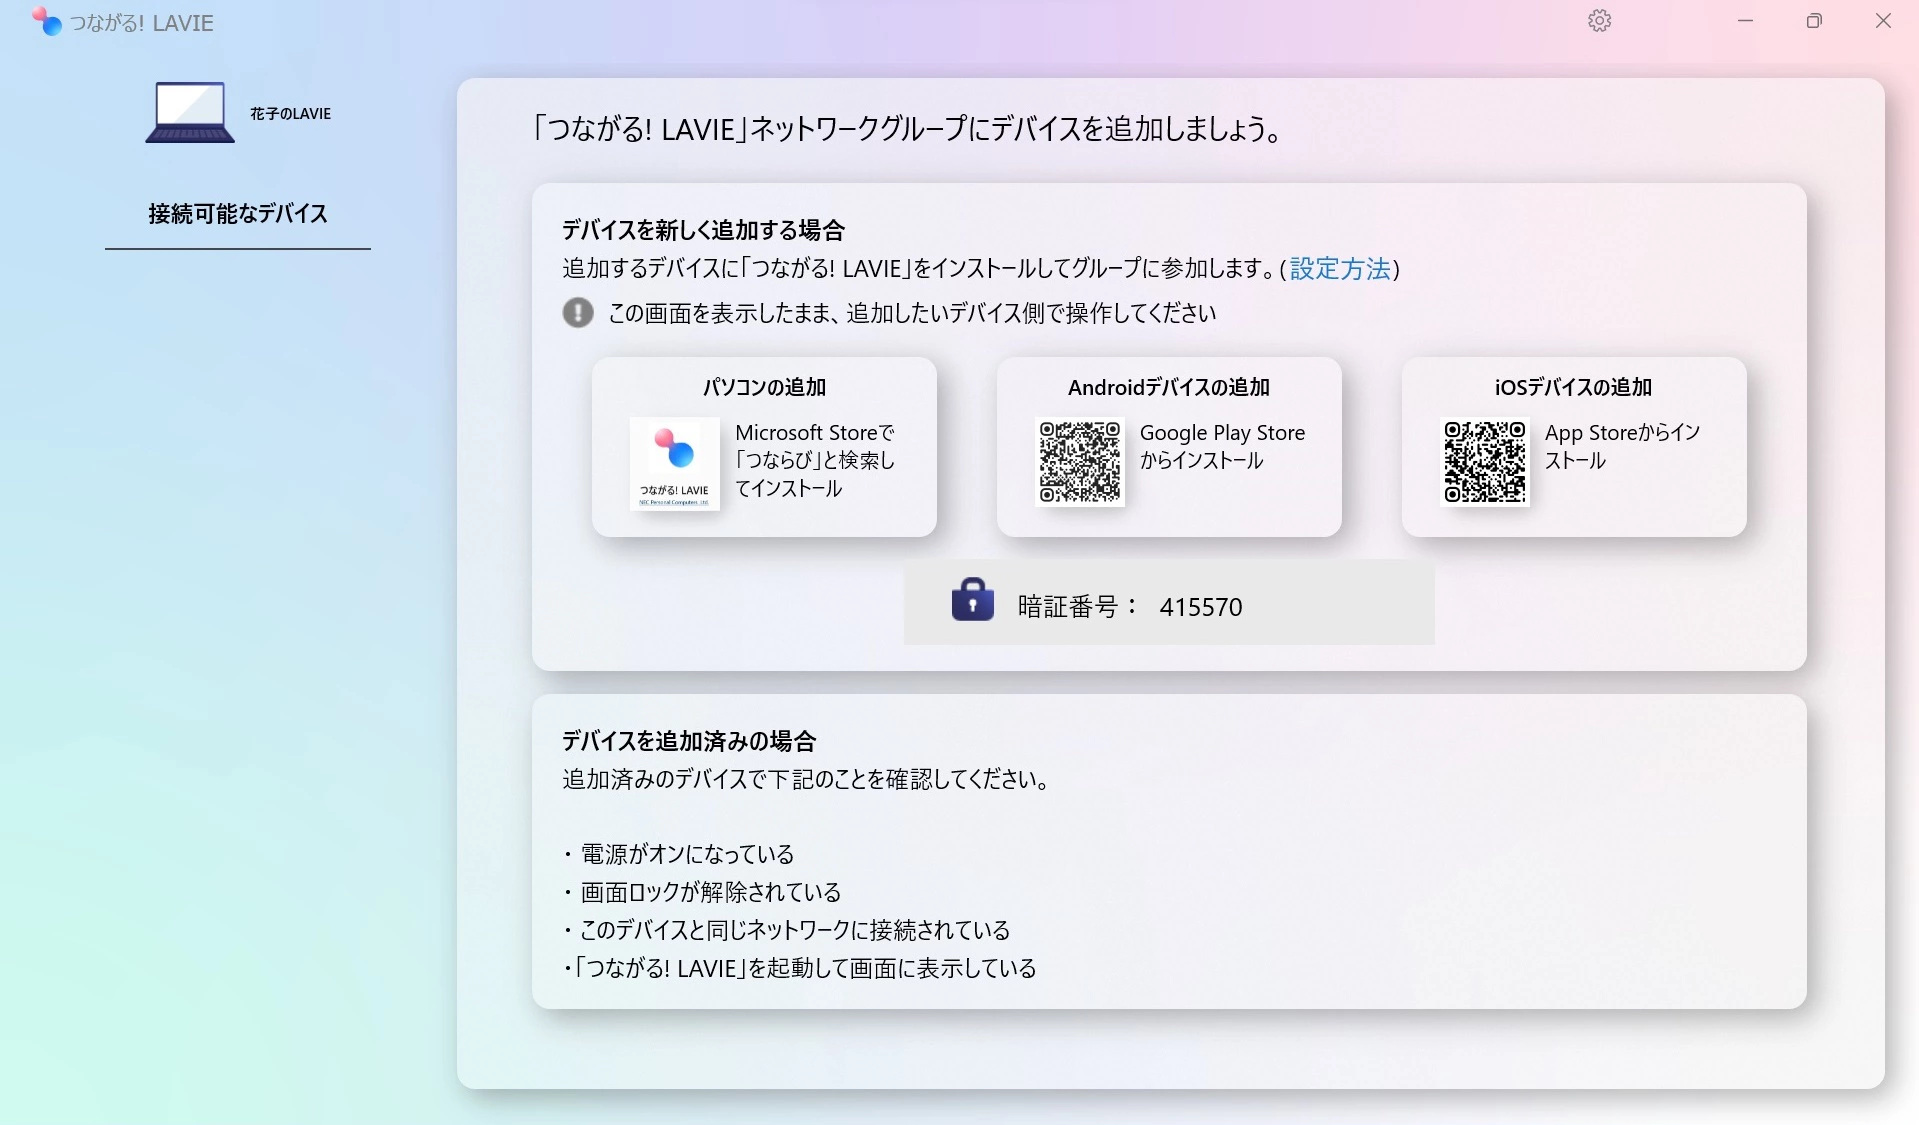
Task: Click the 花子のLAVIE device name
Action: pos(290,114)
